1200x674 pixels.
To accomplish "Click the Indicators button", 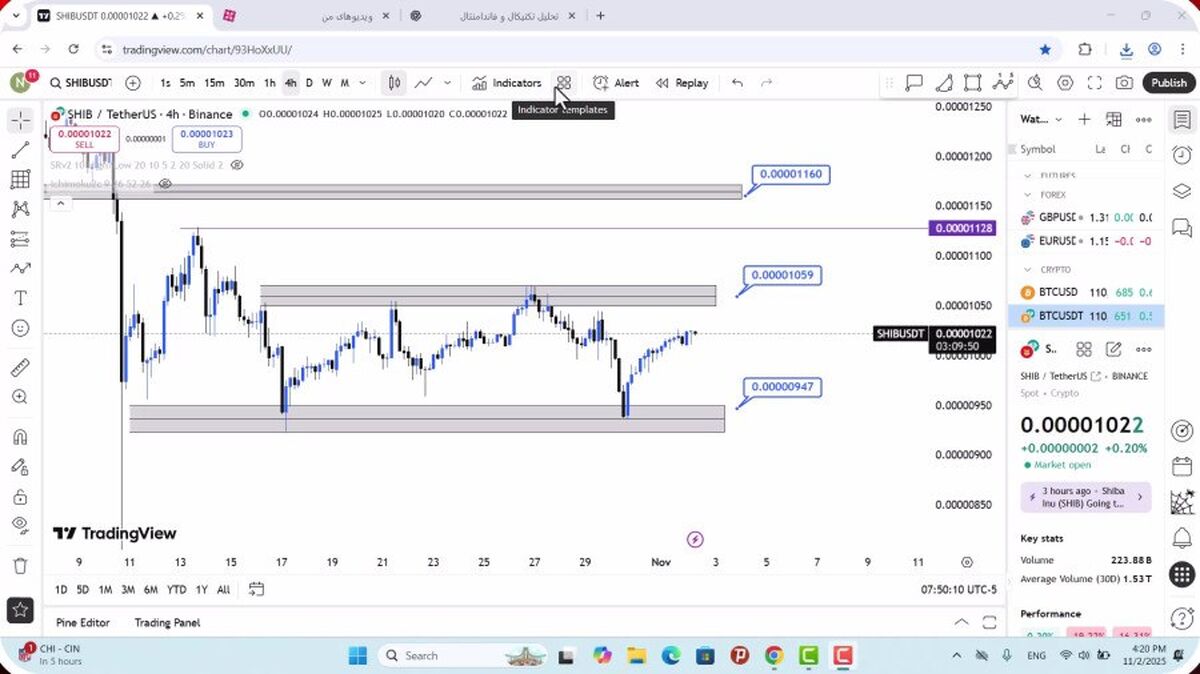I will [507, 83].
